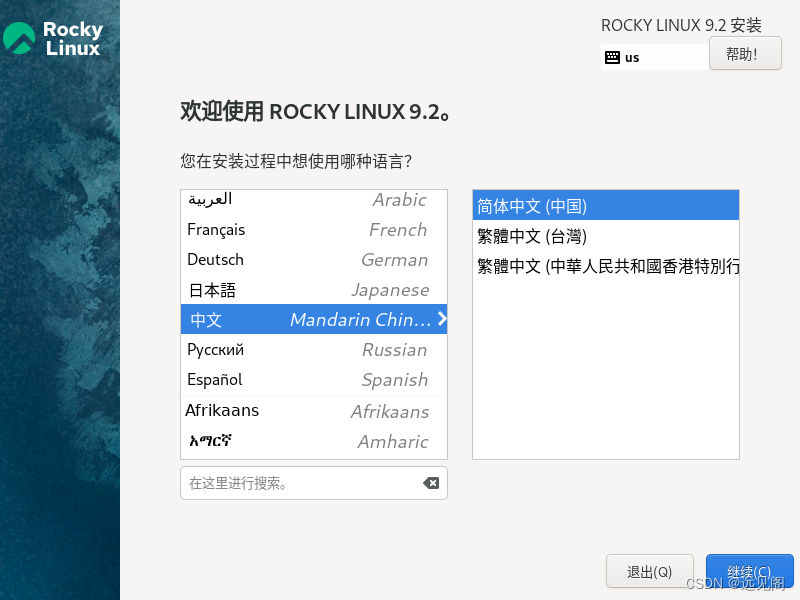Click the Rocky Linux logo
The width and height of the screenshot is (800, 600).
(53, 38)
